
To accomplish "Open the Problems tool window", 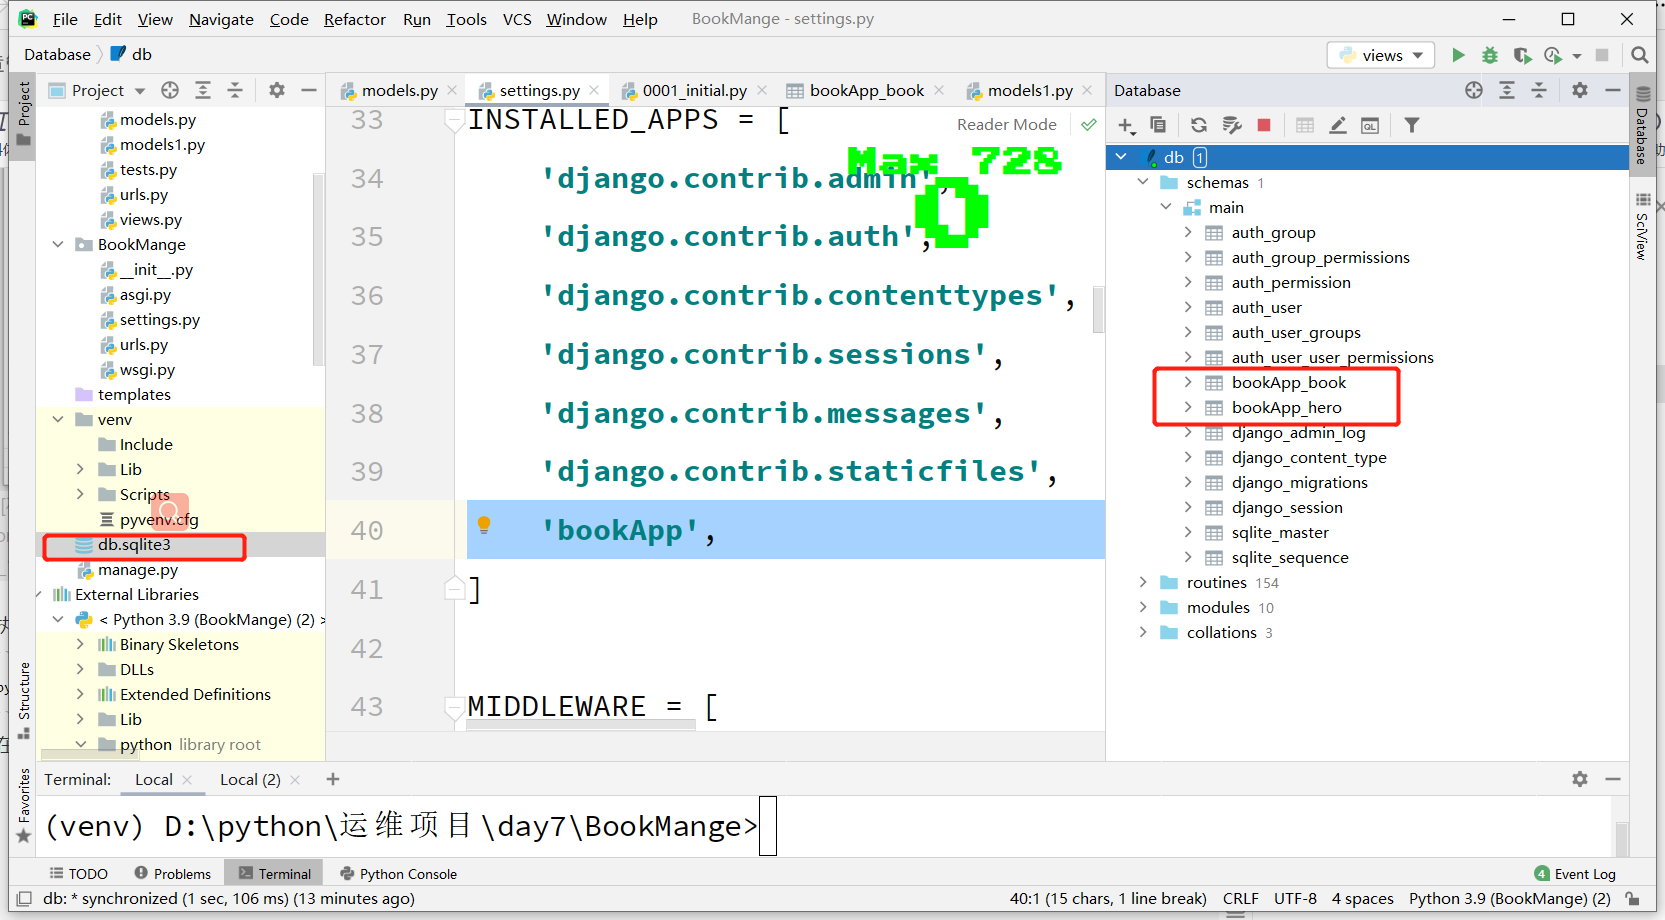I will (172, 873).
